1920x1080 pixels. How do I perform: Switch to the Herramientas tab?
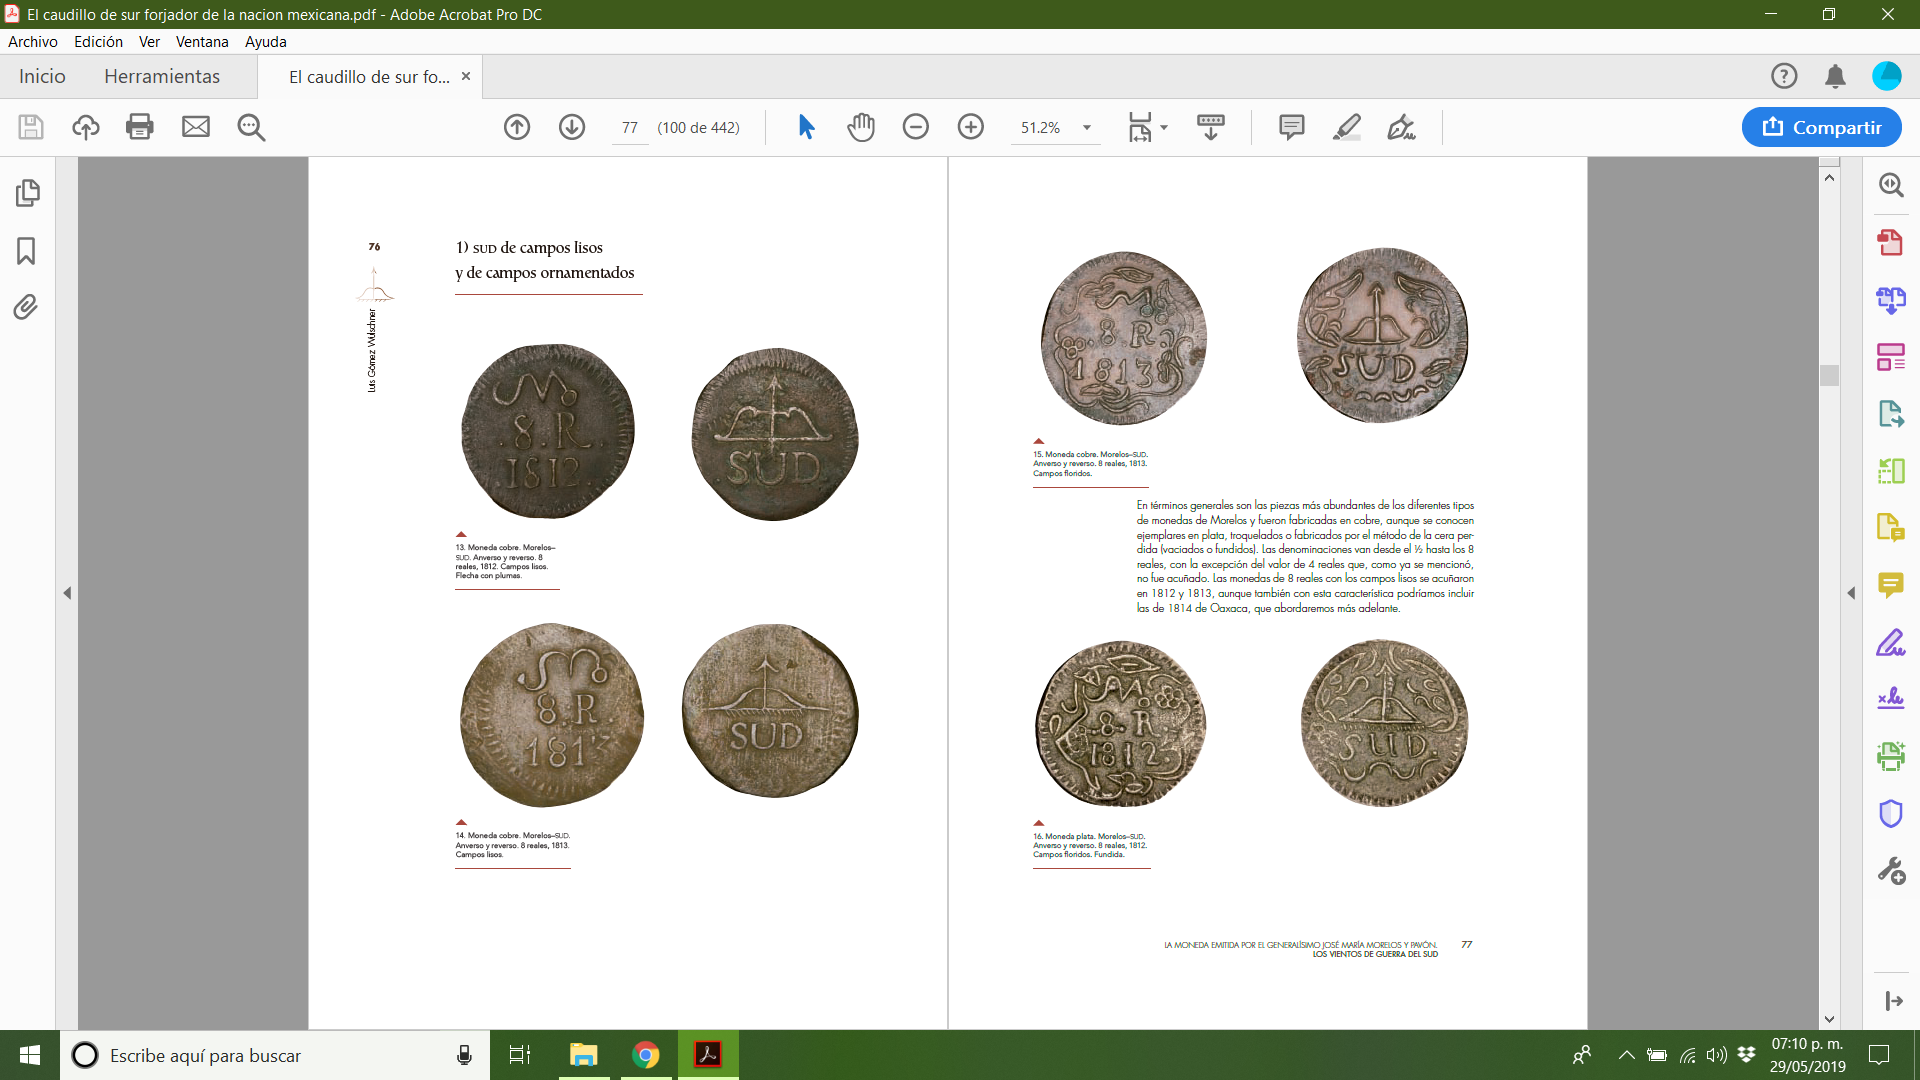point(162,76)
